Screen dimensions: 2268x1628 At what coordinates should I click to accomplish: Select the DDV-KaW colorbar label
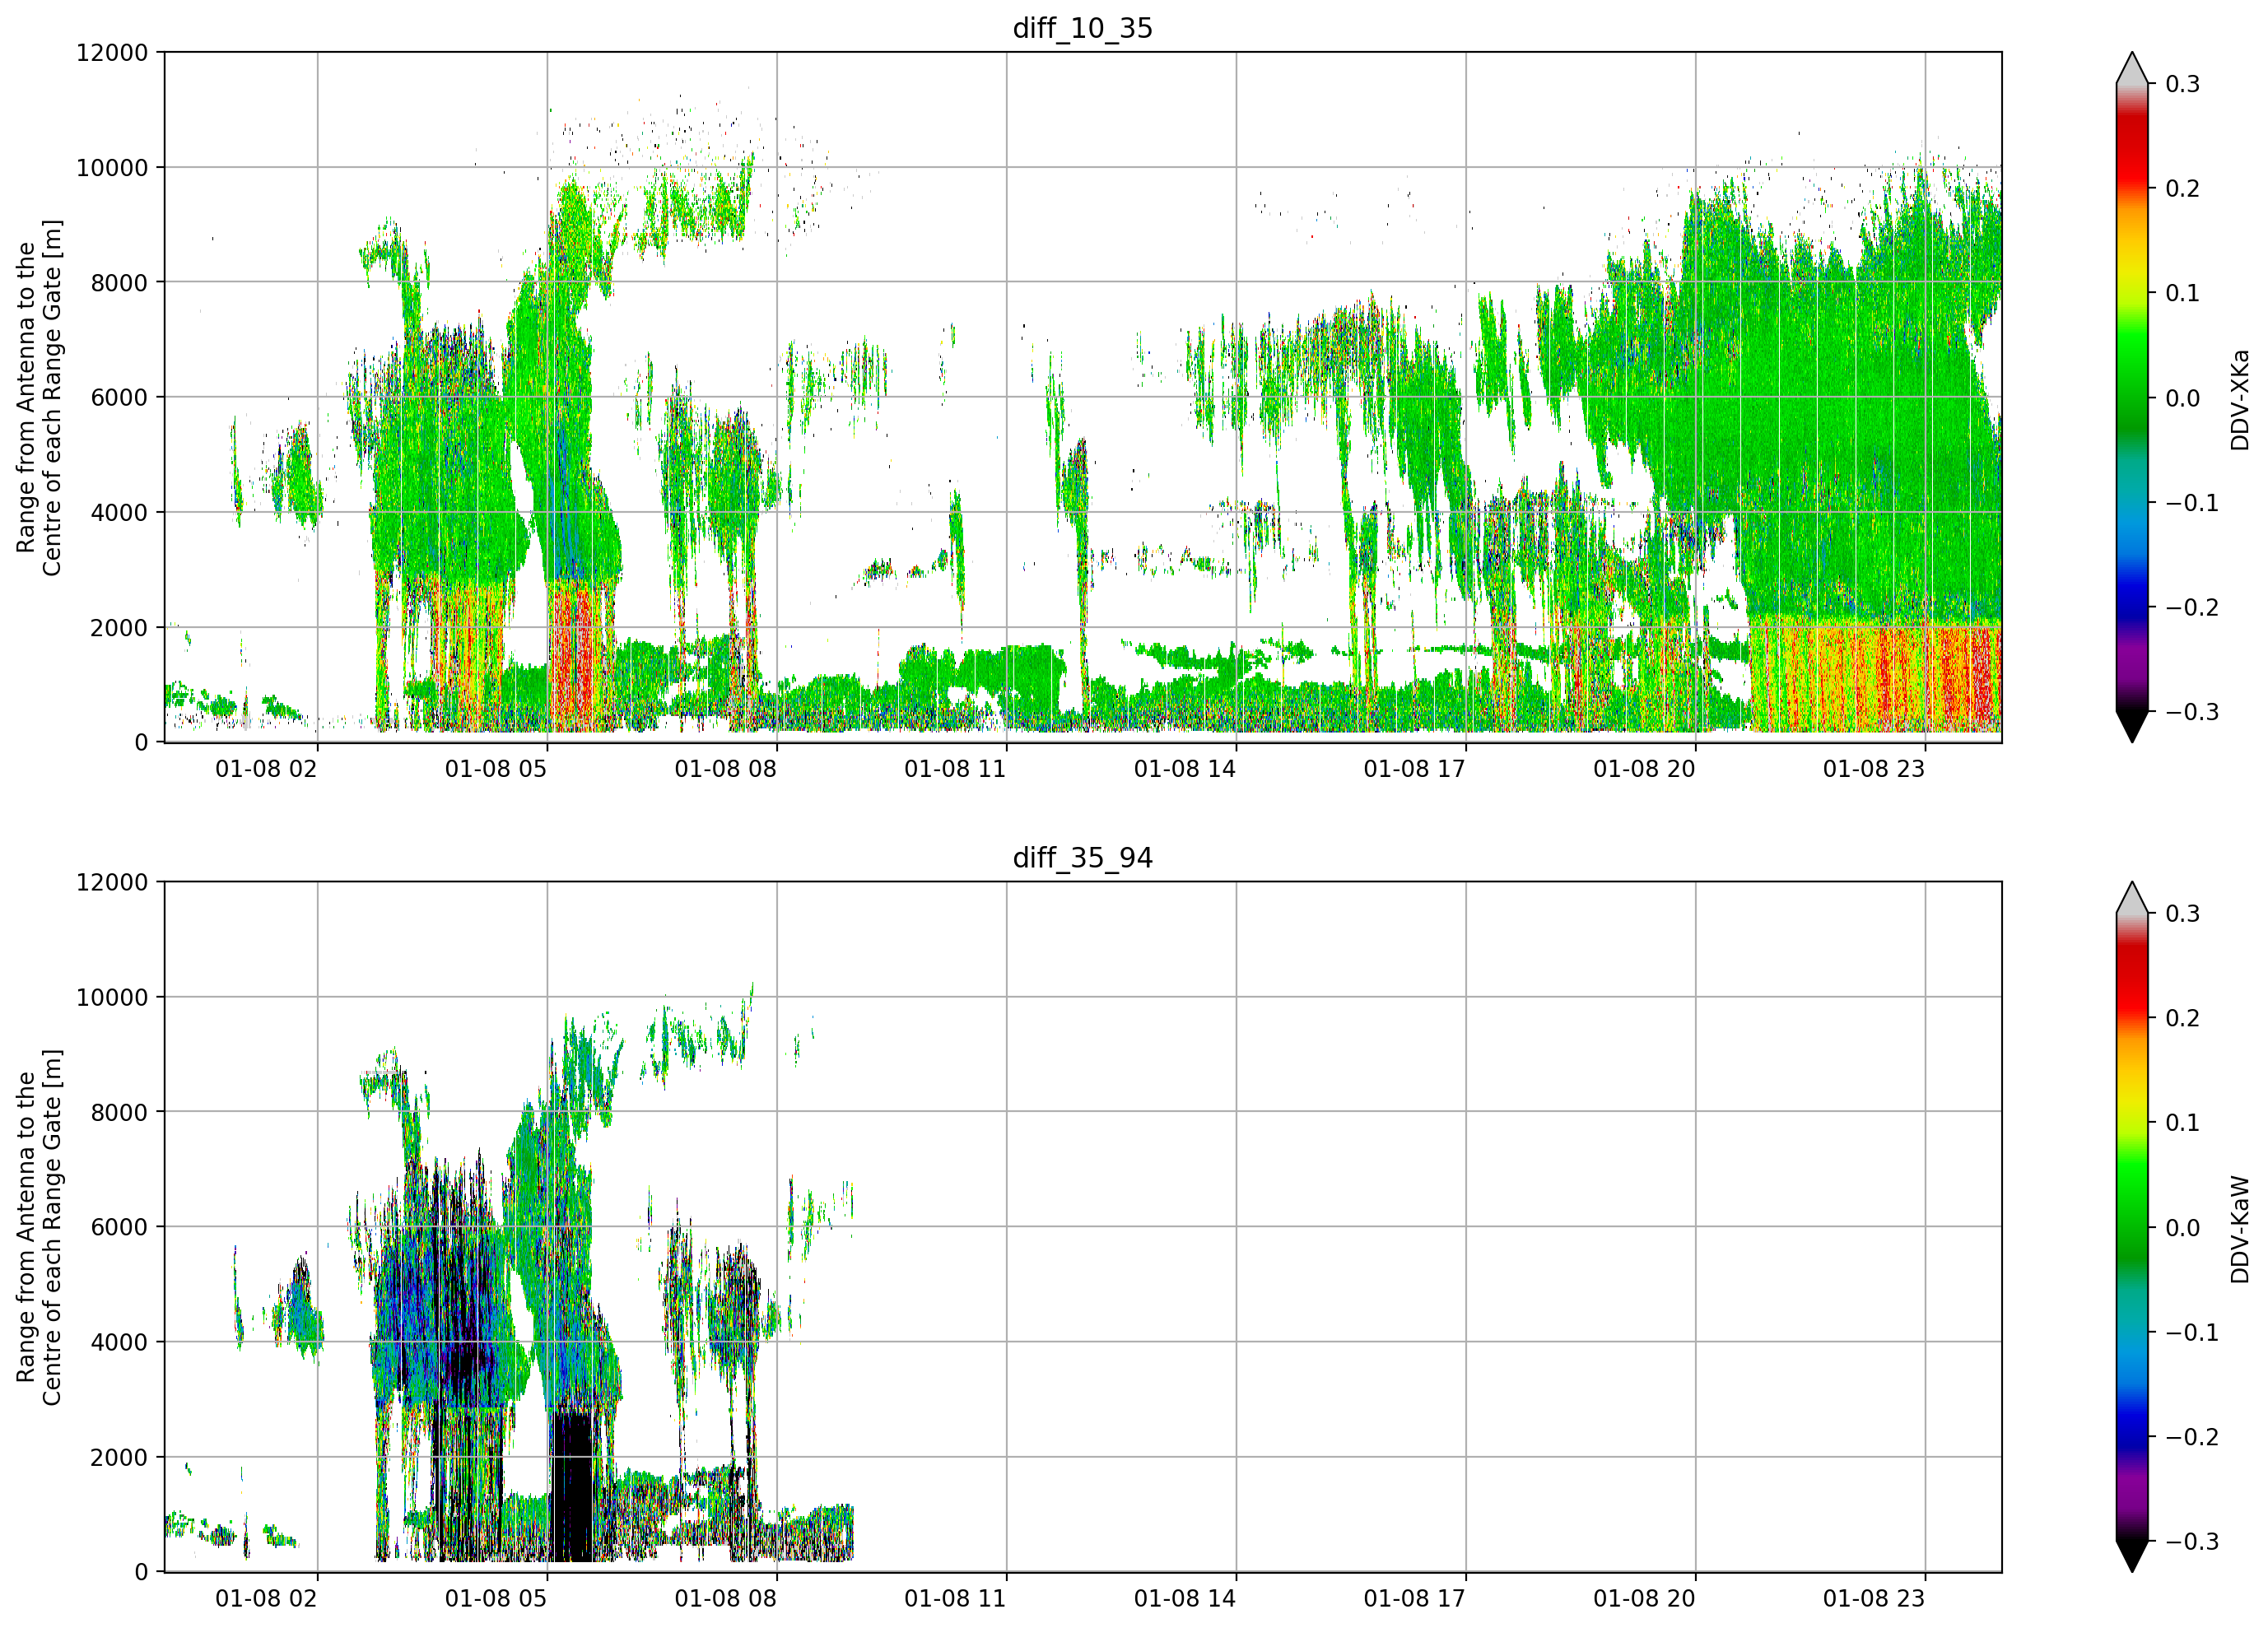coord(2239,1229)
